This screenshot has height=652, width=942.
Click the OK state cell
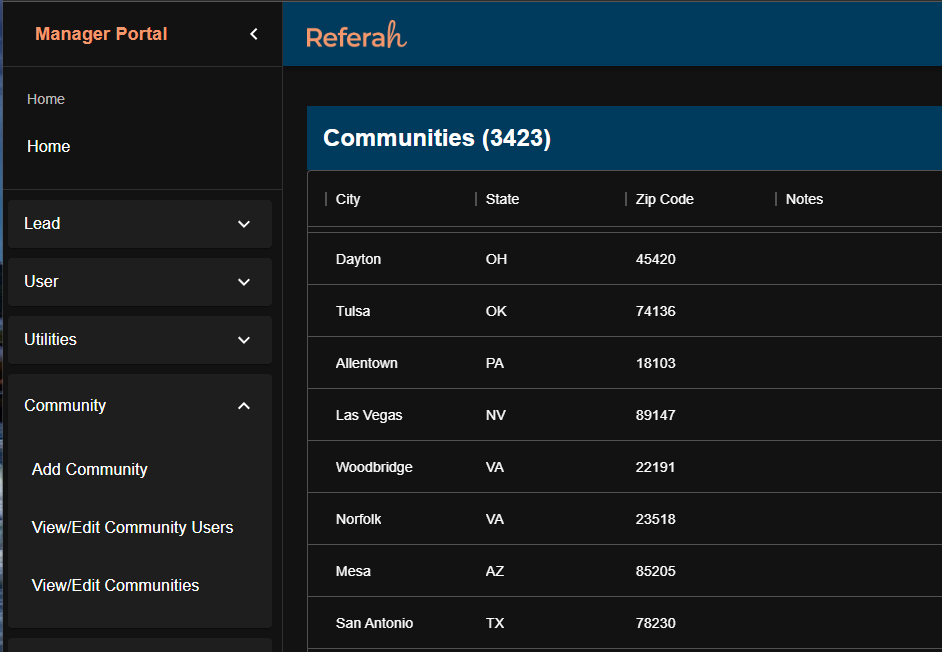tap(496, 311)
